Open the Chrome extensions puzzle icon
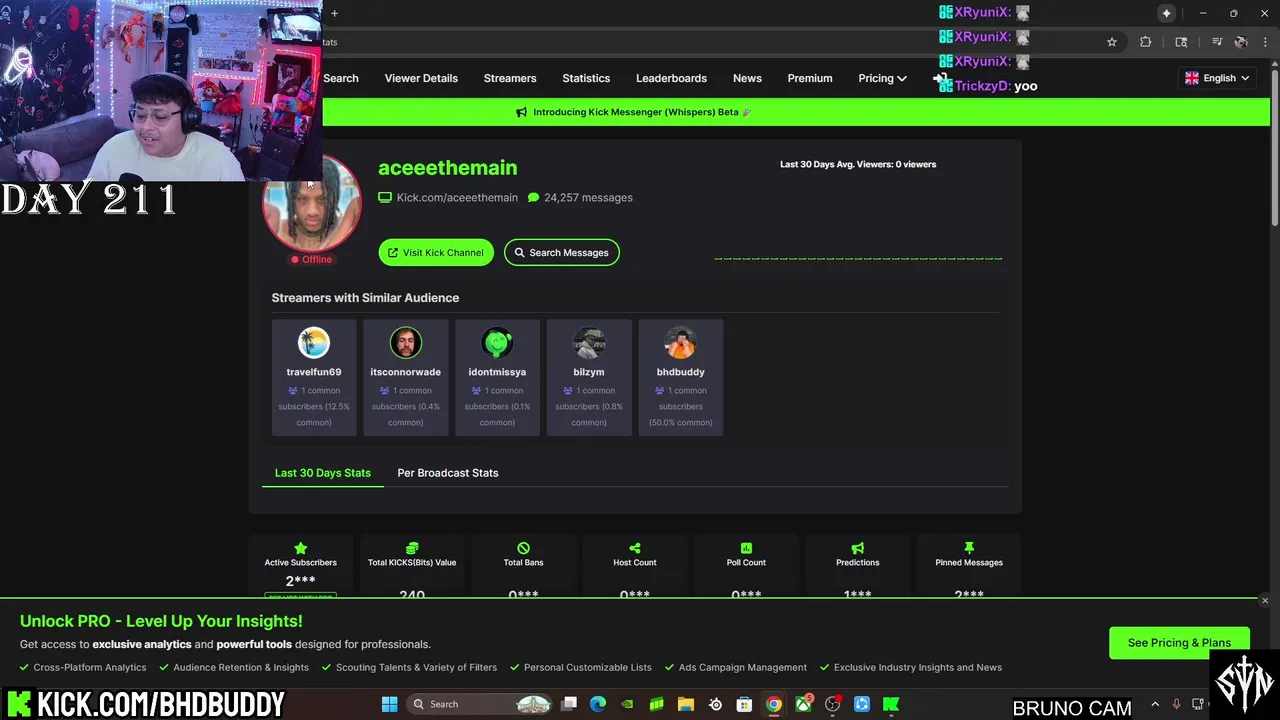 1146,42
